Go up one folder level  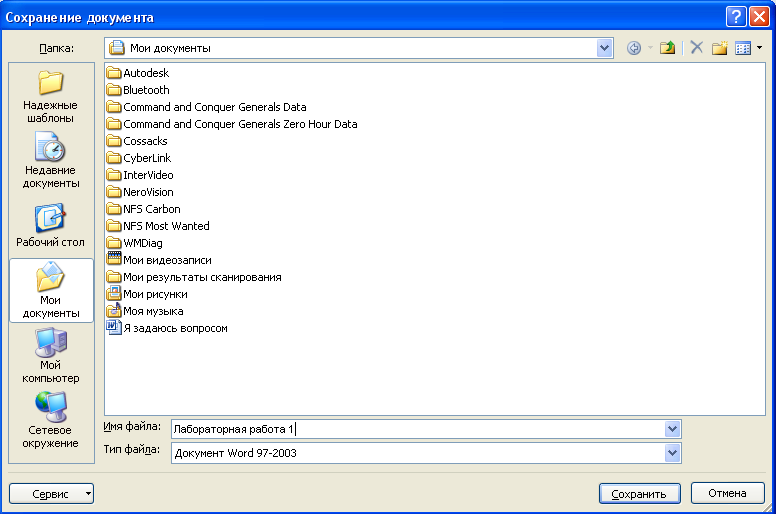[668, 48]
